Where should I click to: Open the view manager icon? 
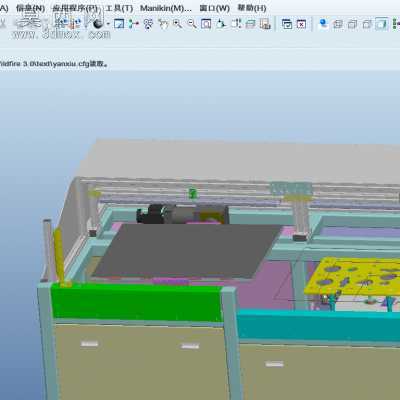pos(265,24)
